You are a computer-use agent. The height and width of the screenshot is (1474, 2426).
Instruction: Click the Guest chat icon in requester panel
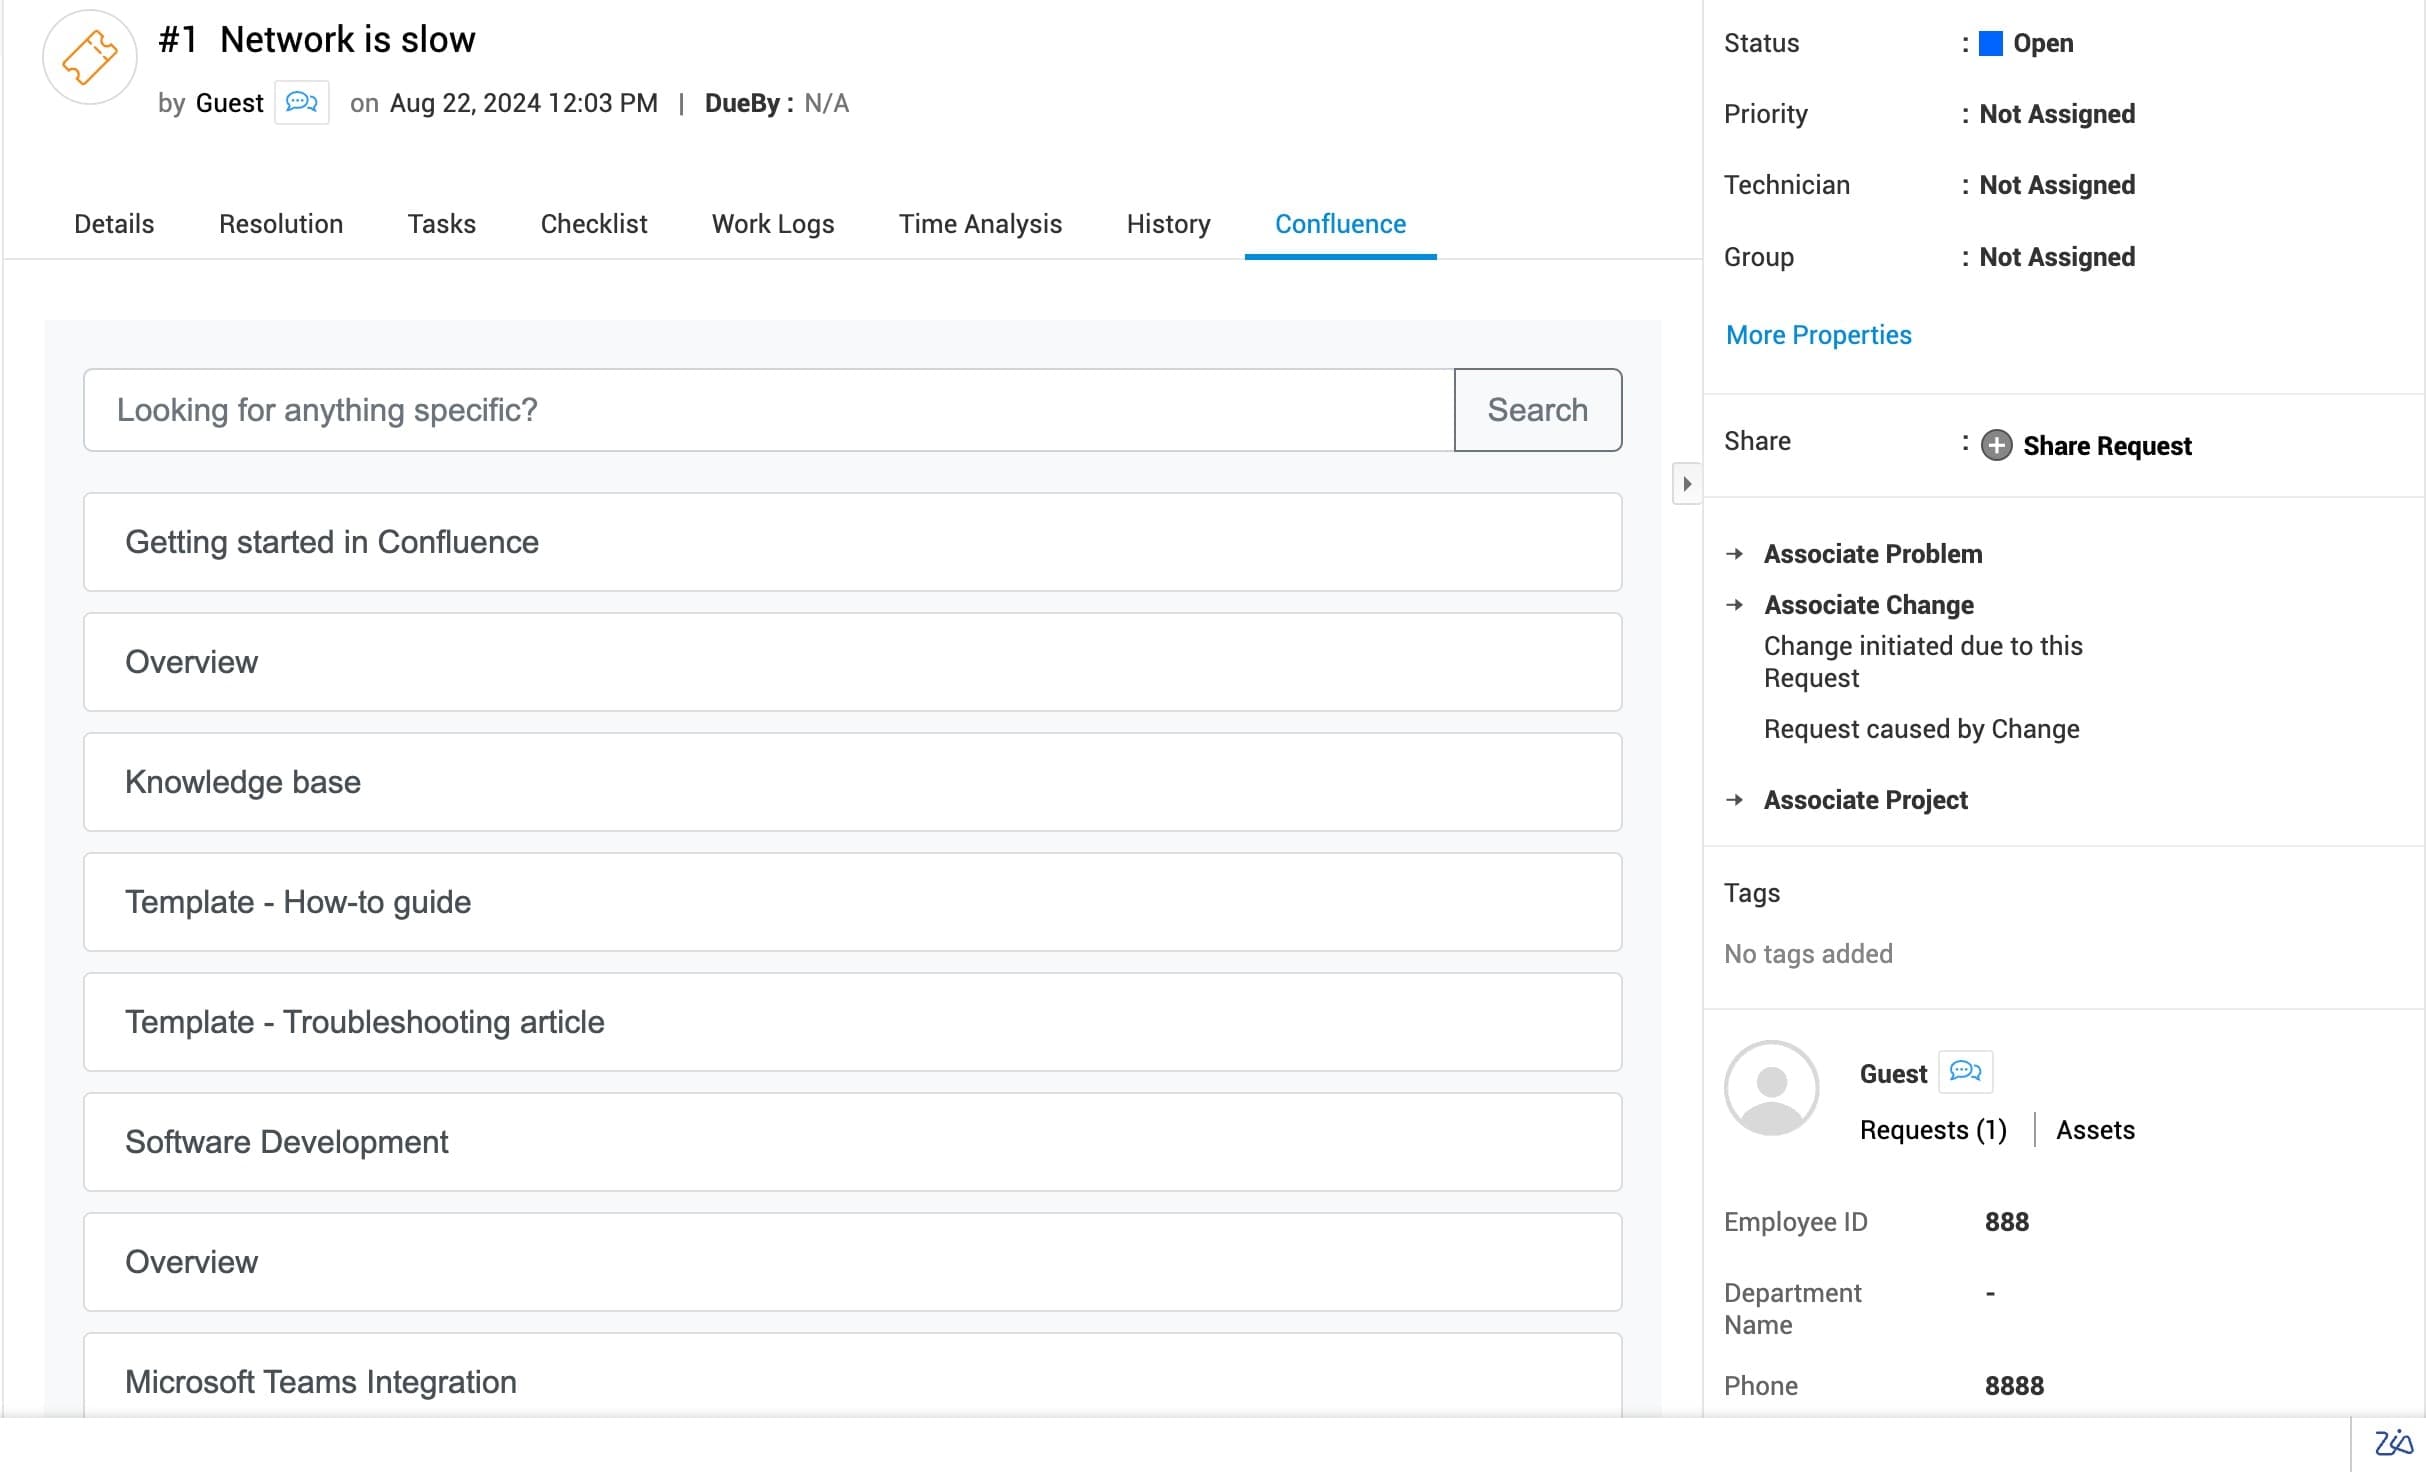pyautogui.click(x=1965, y=1072)
